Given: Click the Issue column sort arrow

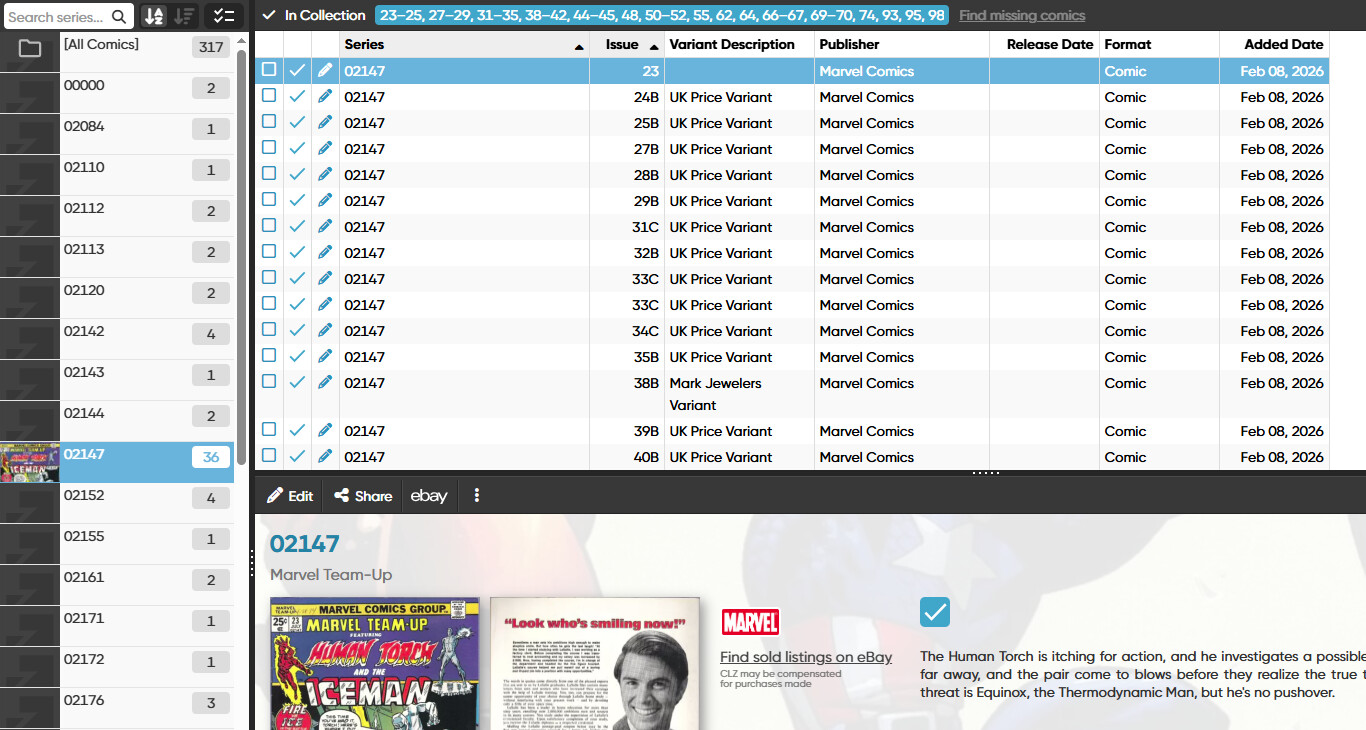Looking at the screenshot, I should tap(654, 46).
